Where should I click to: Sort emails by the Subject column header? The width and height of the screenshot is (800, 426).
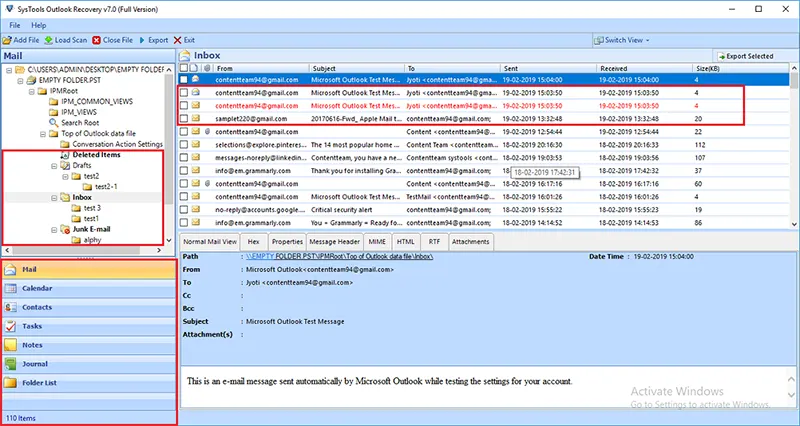[357, 68]
